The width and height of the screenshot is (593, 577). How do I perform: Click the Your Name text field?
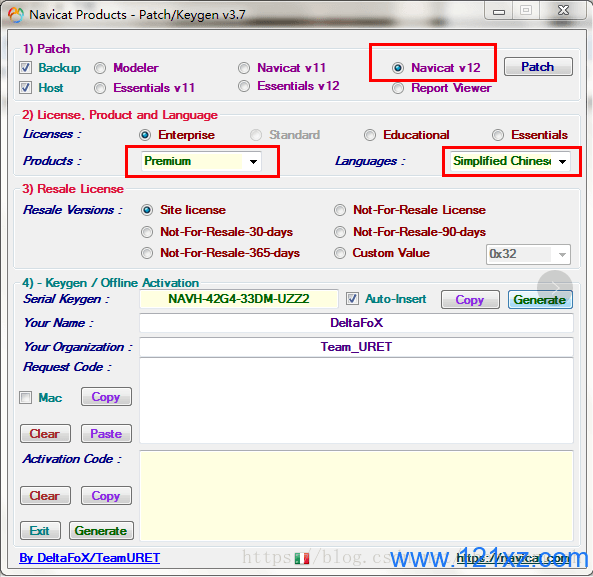click(356, 323)
